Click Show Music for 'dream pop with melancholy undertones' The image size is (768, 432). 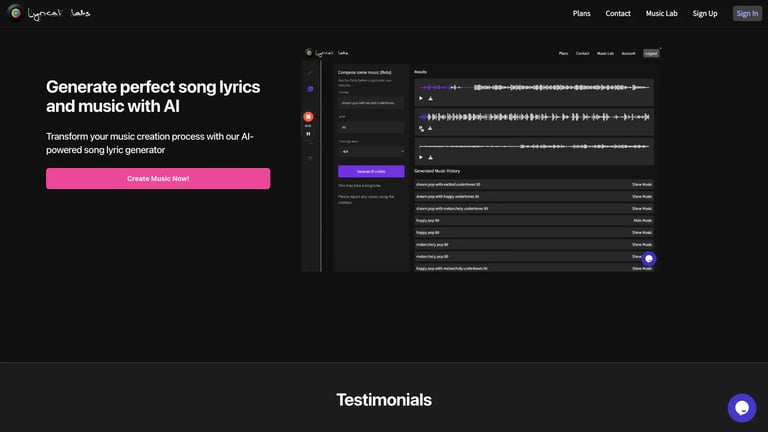pyautogui.click(x=642, y=209)
